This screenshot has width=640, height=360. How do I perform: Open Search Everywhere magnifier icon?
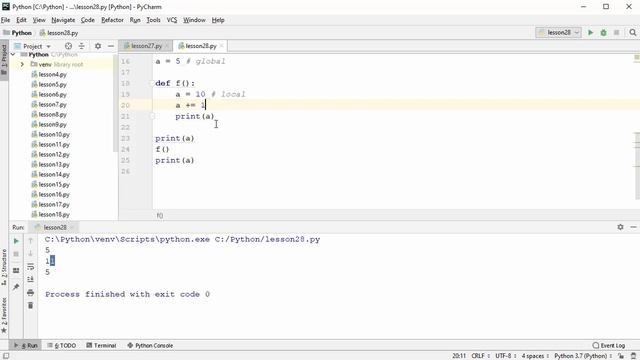(x=633, y=33)
